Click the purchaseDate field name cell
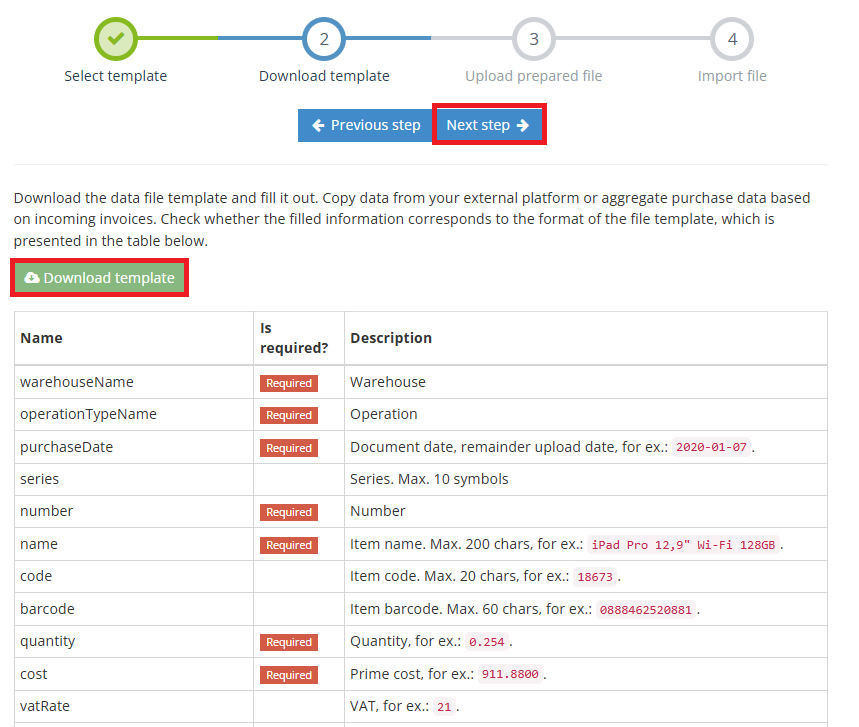The width and height of the screenshot is (859, 727). (x=67, y=447)
